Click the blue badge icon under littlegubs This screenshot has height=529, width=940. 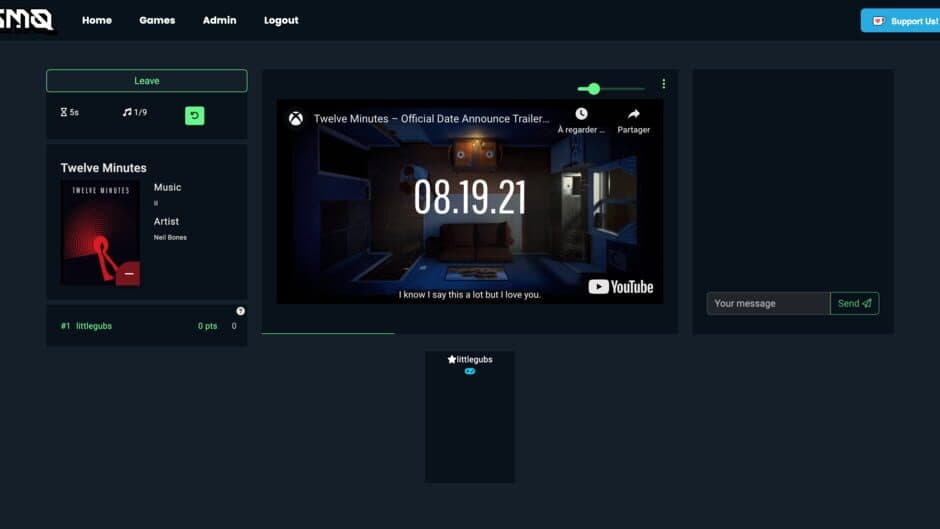click(470, 371)
